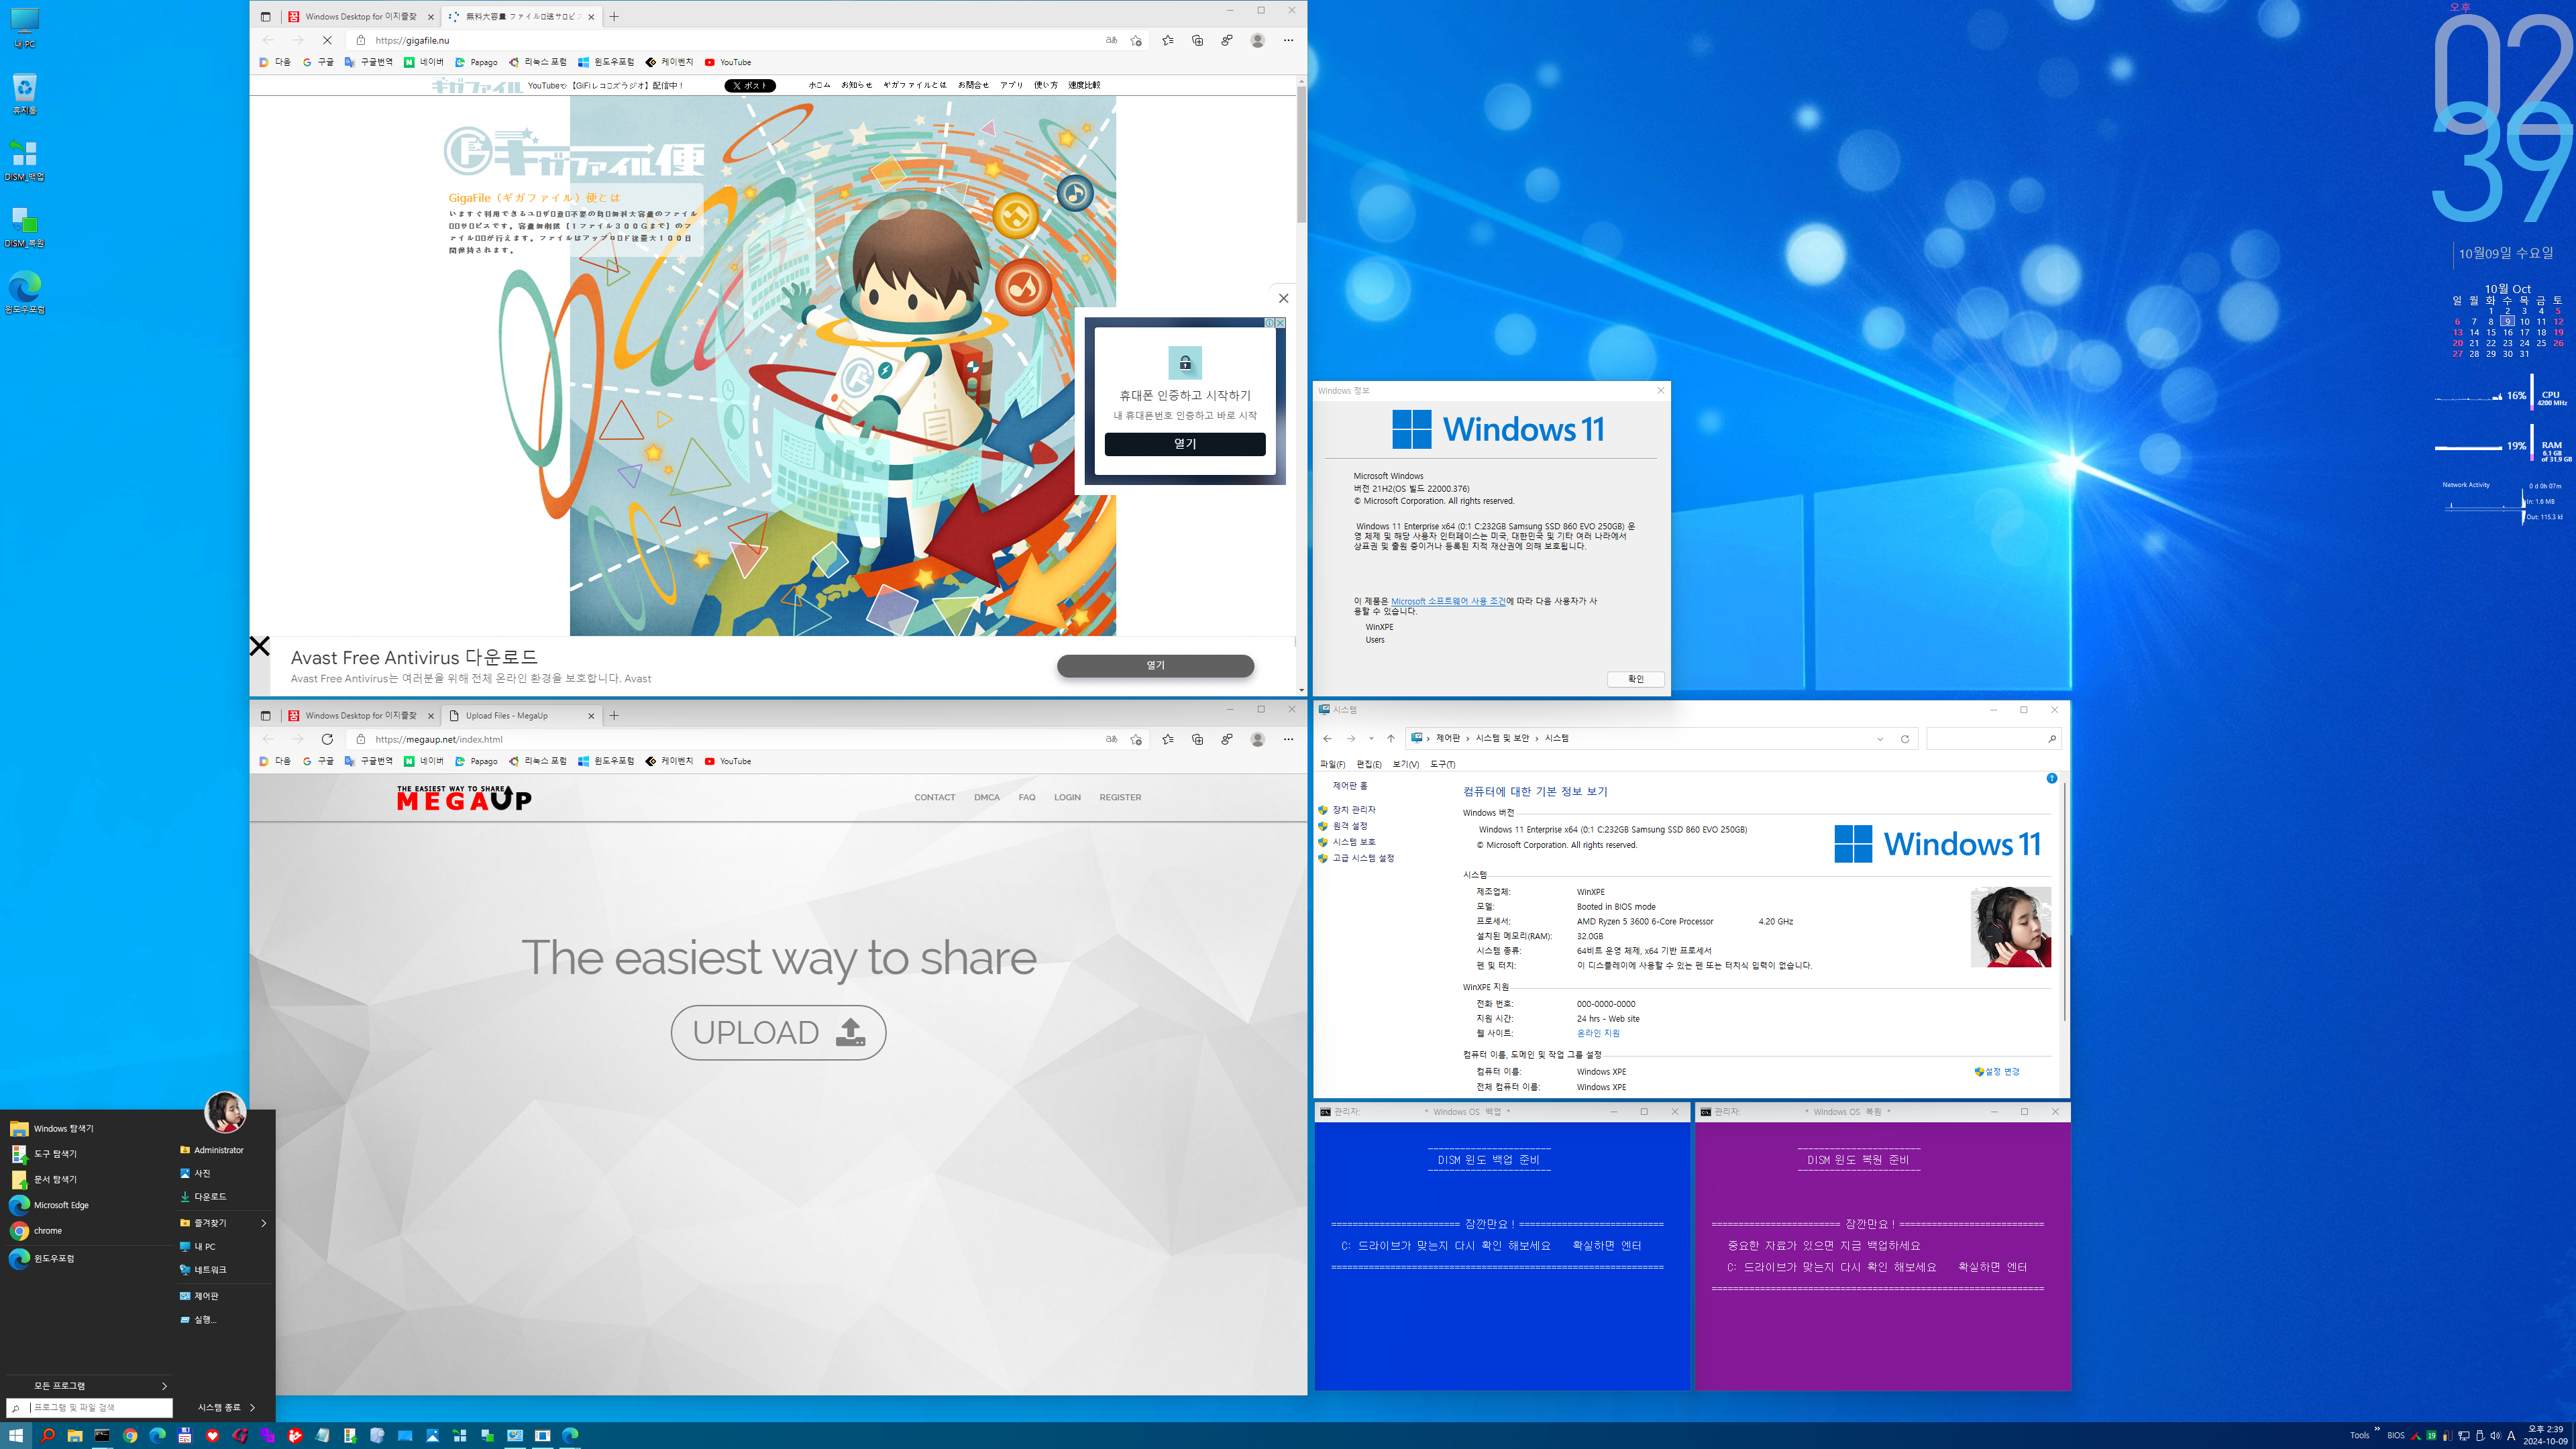
Task: Click the green 19 tray indicator
Action: [x=2431, y=1436]
